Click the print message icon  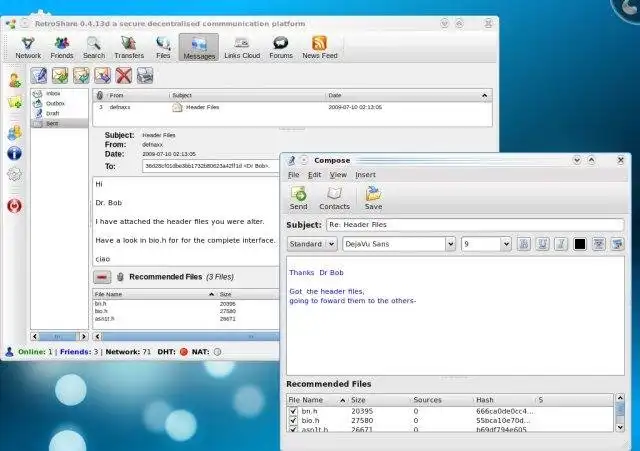point(146,75)
